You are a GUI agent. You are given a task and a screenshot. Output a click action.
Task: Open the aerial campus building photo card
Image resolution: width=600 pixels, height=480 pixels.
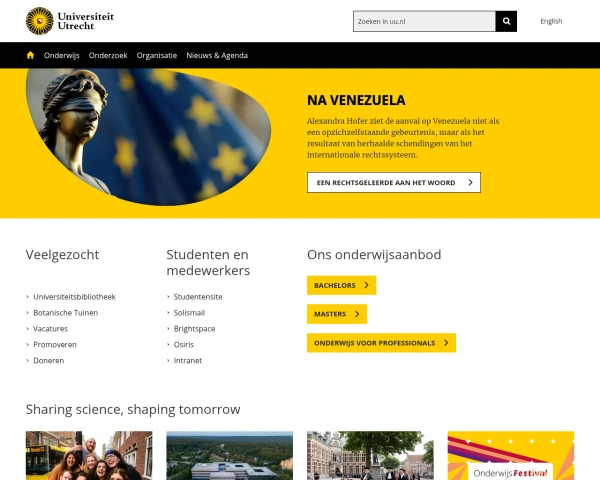pos(230,456)
